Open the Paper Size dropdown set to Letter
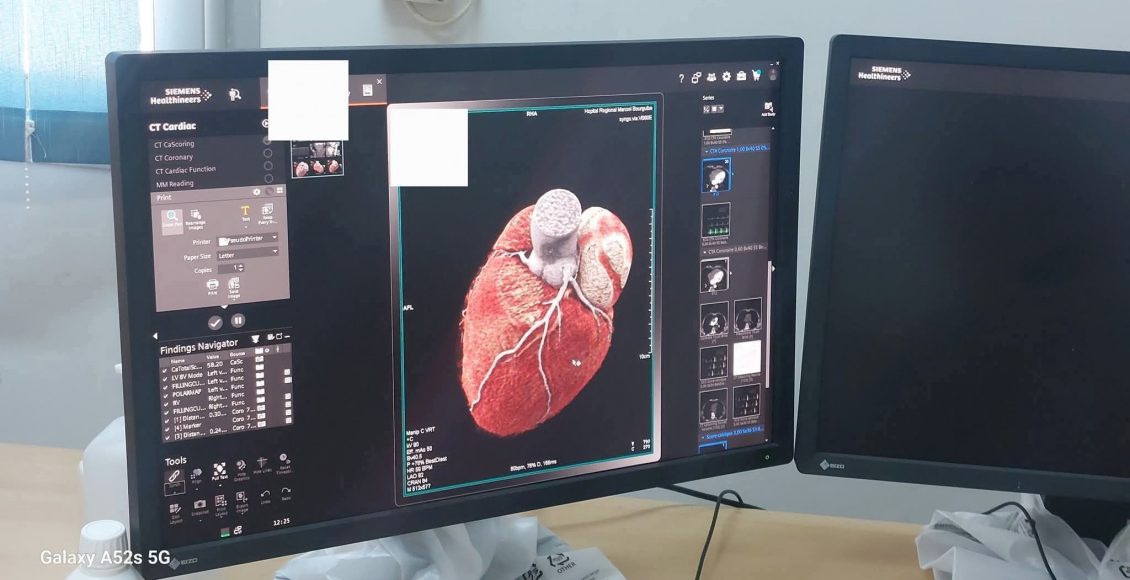Image resolution: width=1130 pixels, height=580 pixels. coord(247,255)
